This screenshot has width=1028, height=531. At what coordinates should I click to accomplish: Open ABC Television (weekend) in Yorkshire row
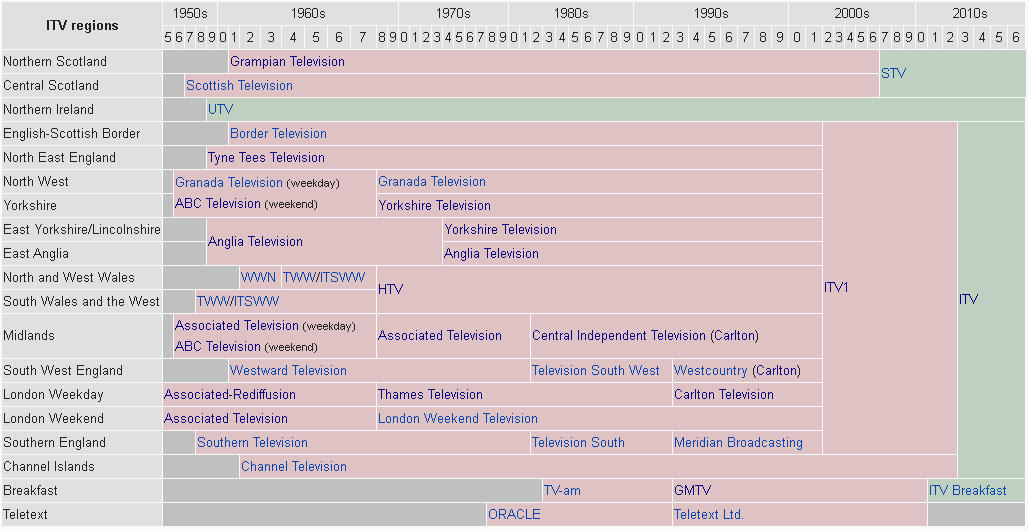point(218,204)
